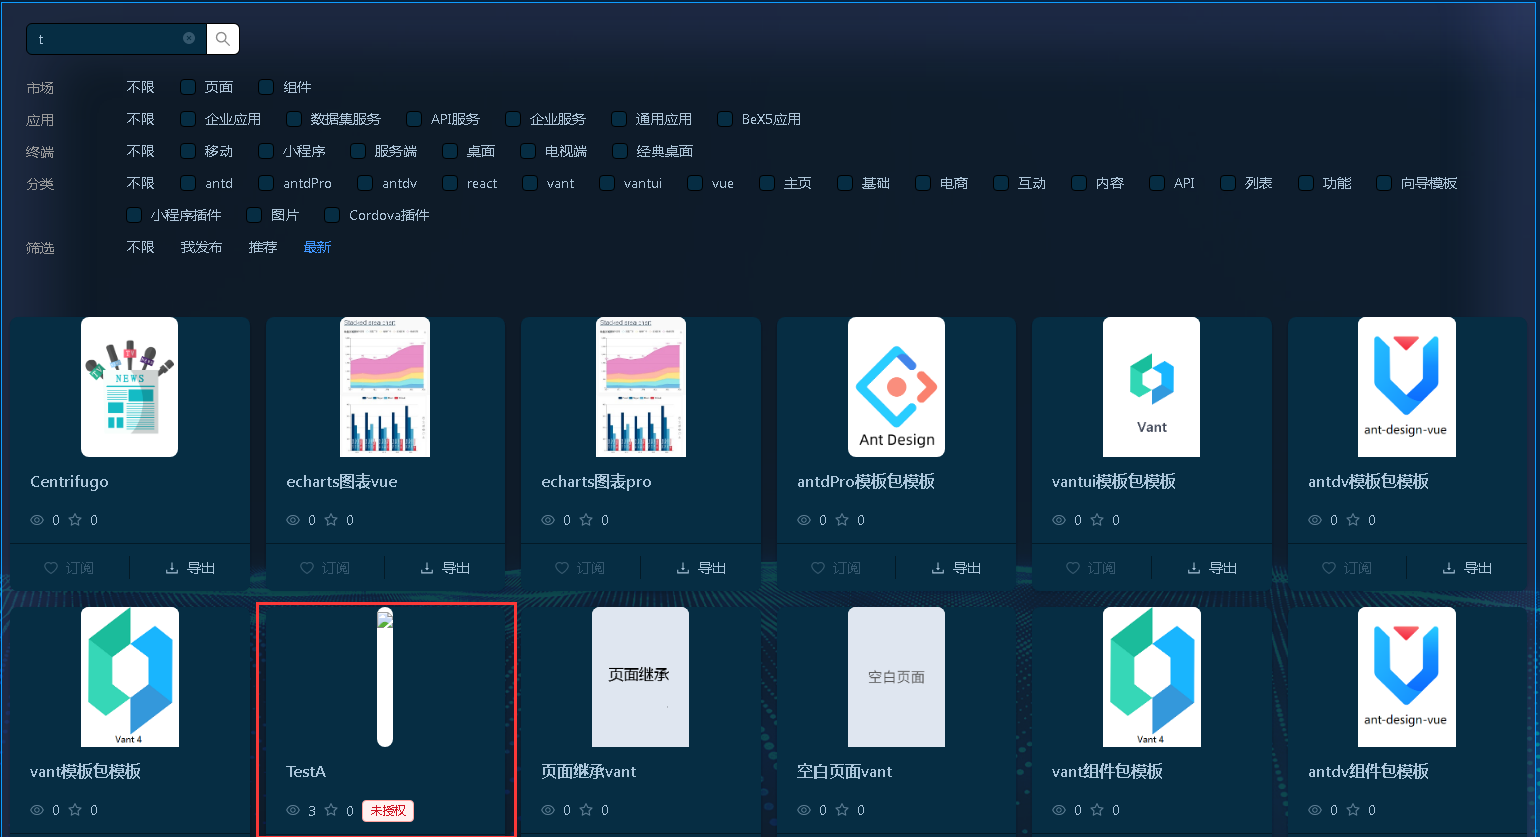The image size is (1540, 837).
Task: Click heart subscribe icon on echarts图表pro card
Action: point(562,568)
